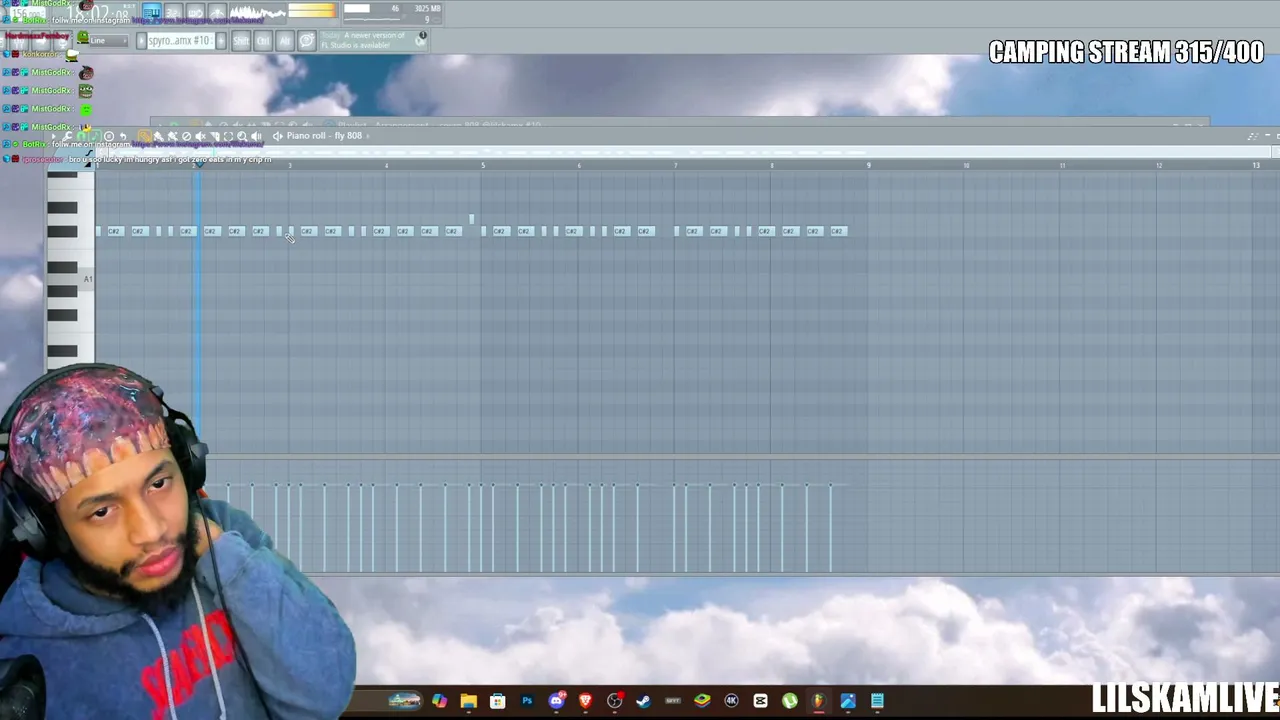The height and width of the screenshot is (720, 1280).
Task: Expand the arrow after fly 808 title
Action: point(367,136)
